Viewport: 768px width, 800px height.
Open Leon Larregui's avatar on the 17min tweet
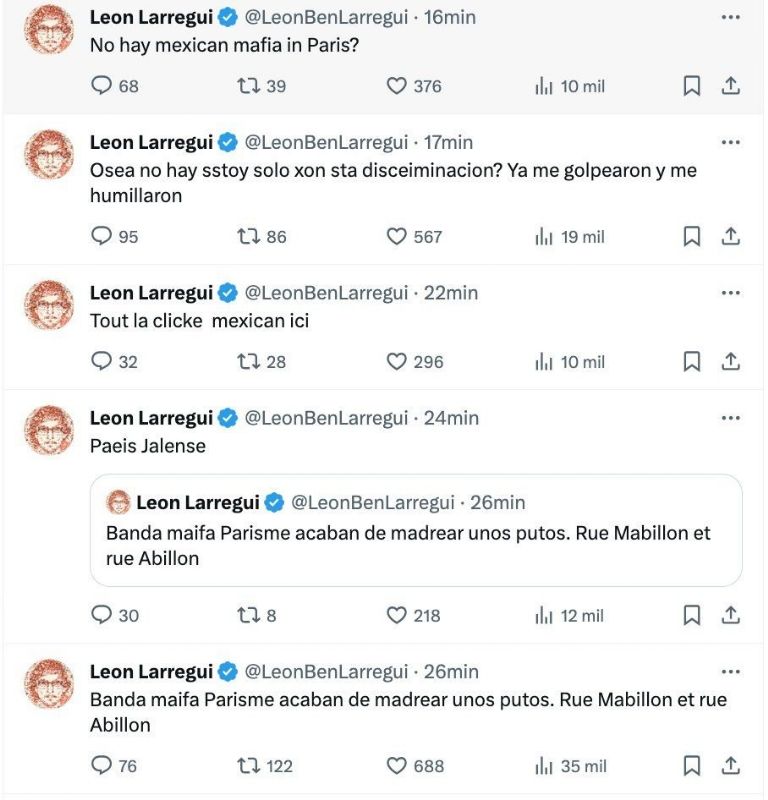pyautogui.click(x=48, y=154)
